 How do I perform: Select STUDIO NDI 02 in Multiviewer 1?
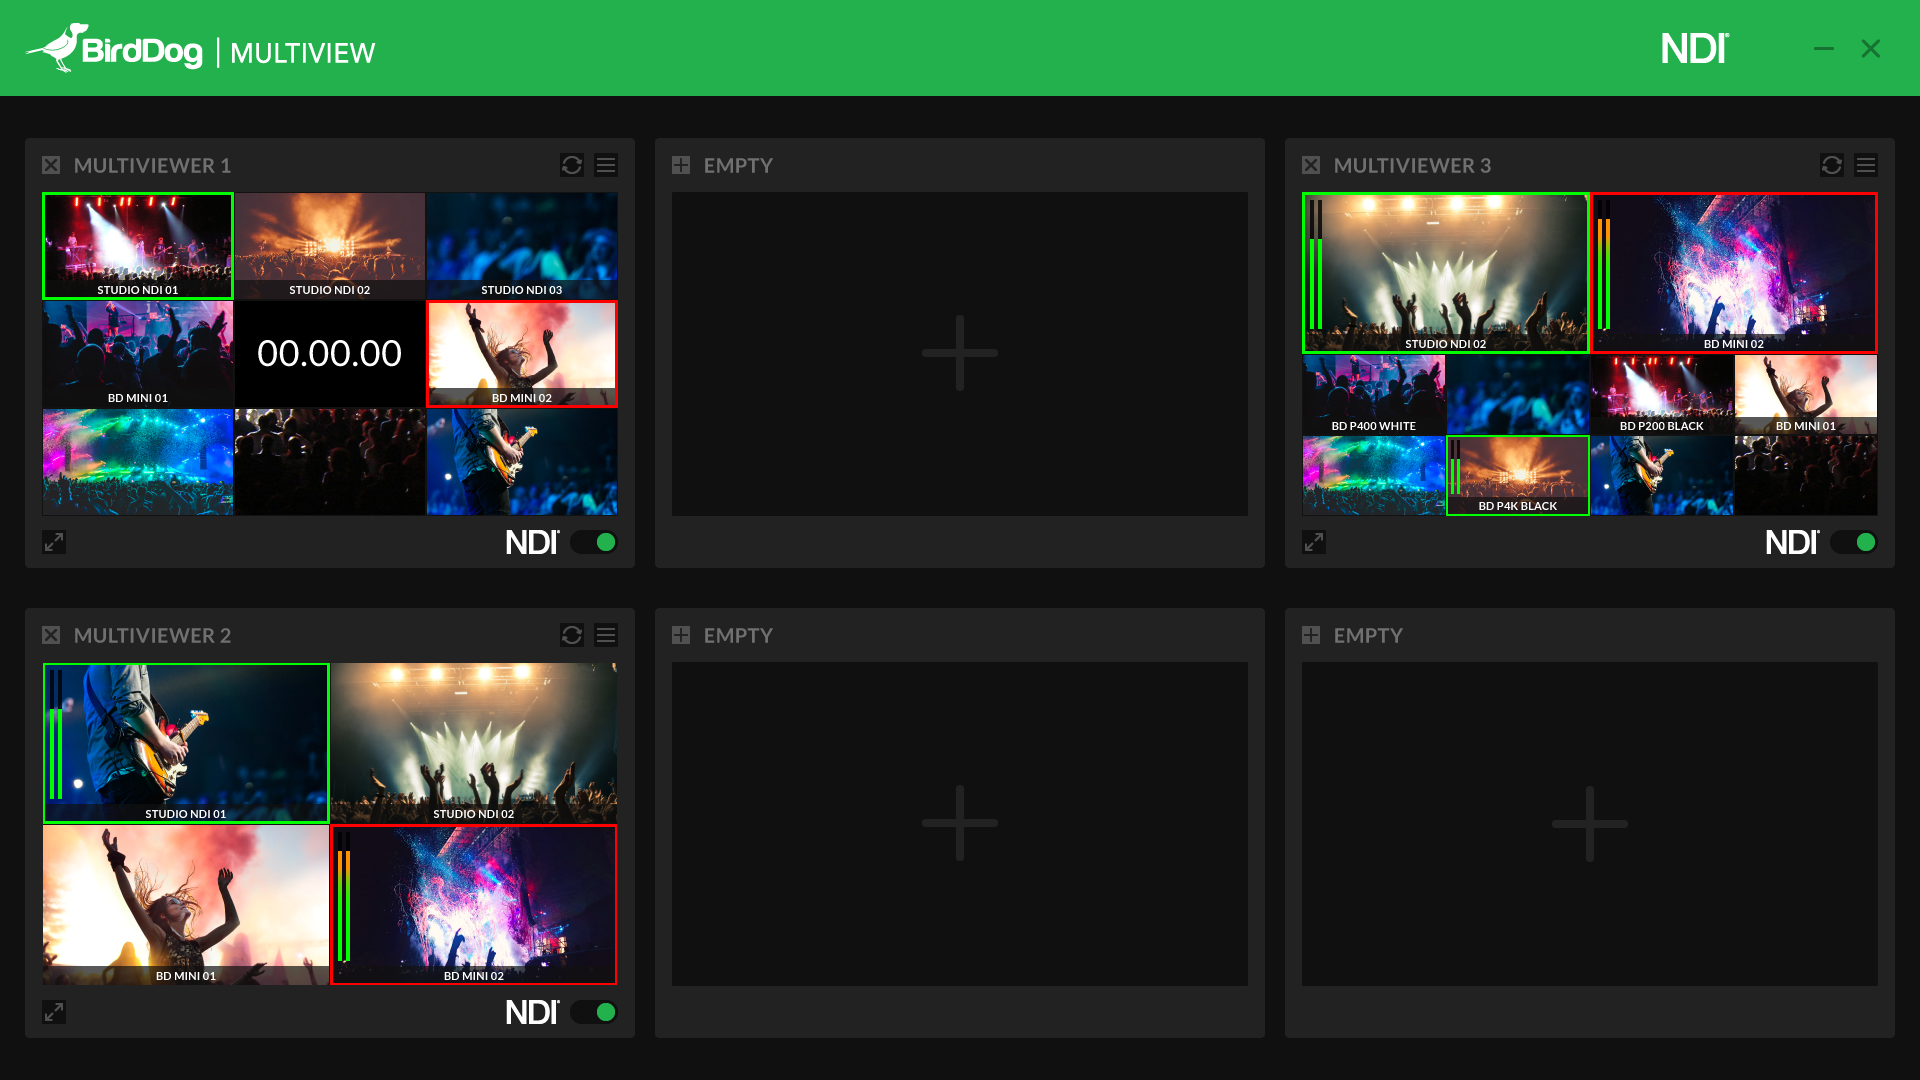point(330,246)
